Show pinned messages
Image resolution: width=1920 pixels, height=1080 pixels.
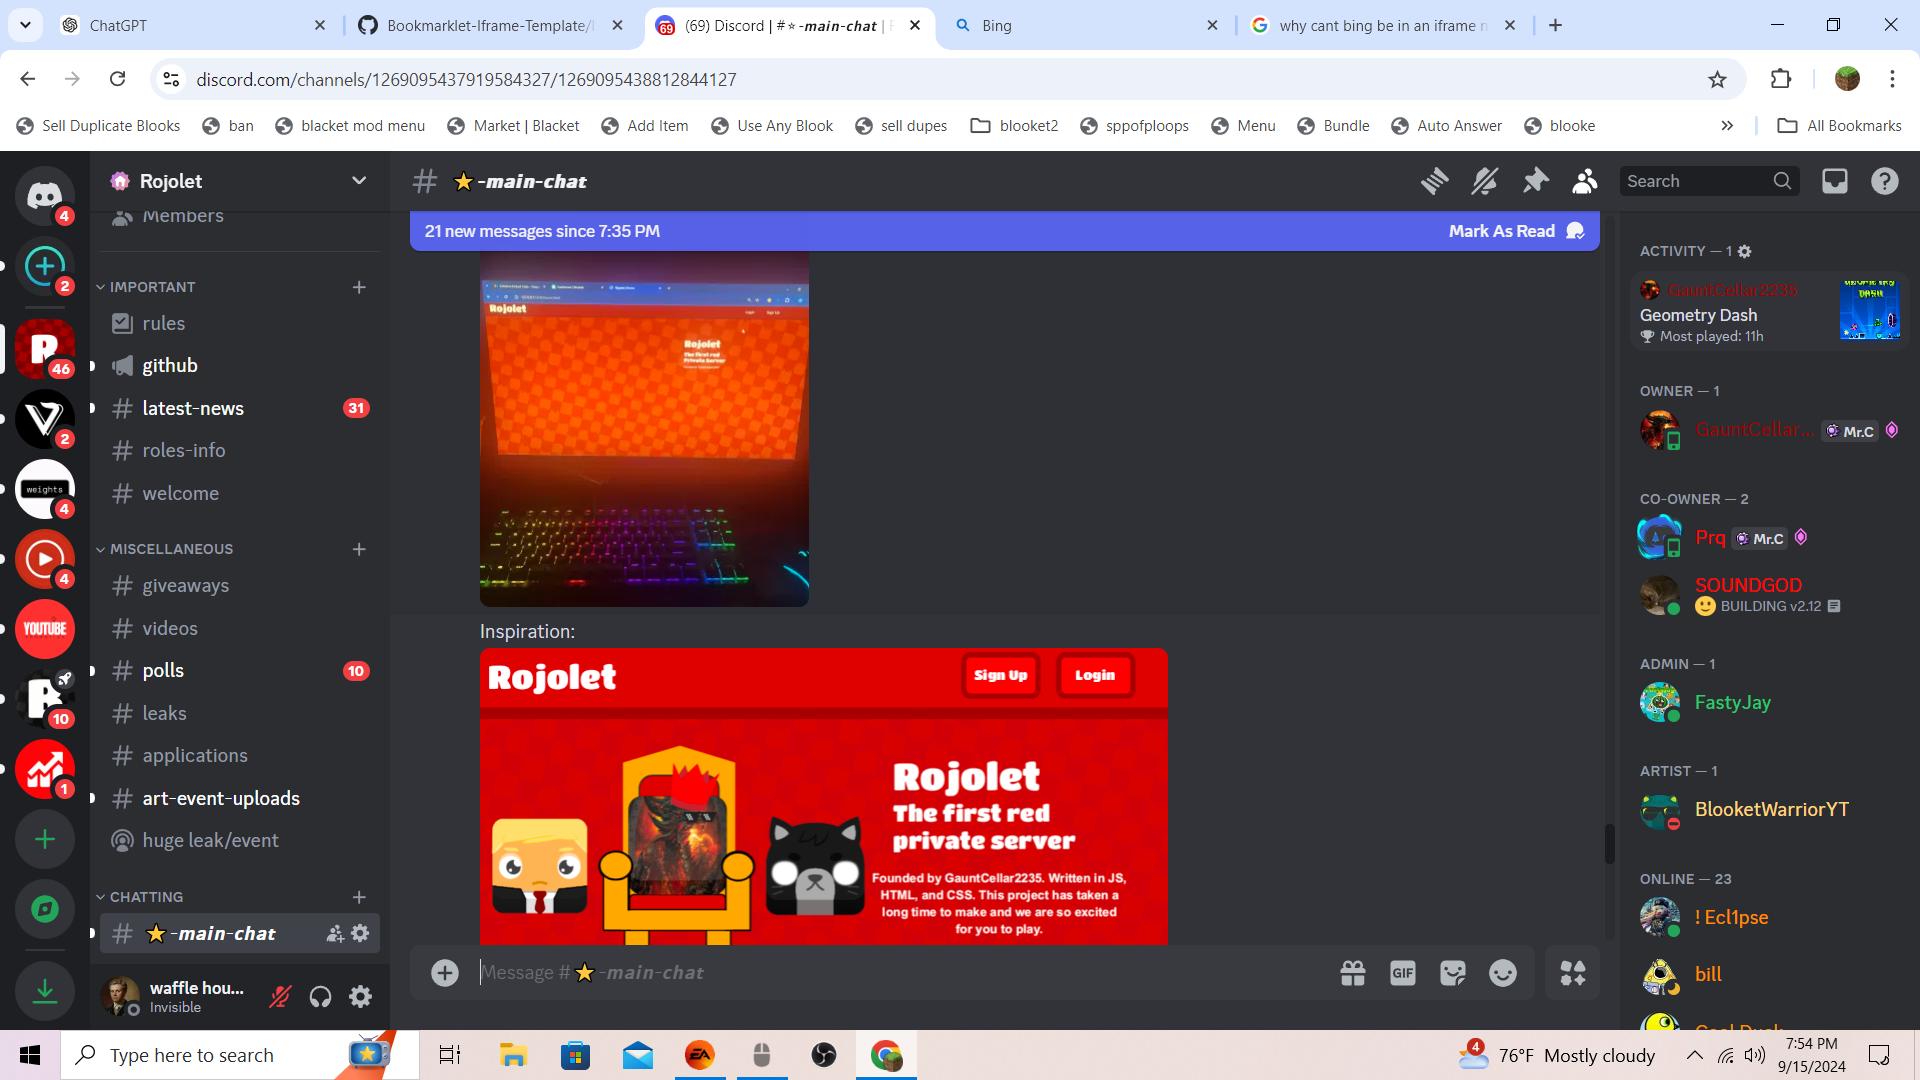click(x=1535, y=181)
